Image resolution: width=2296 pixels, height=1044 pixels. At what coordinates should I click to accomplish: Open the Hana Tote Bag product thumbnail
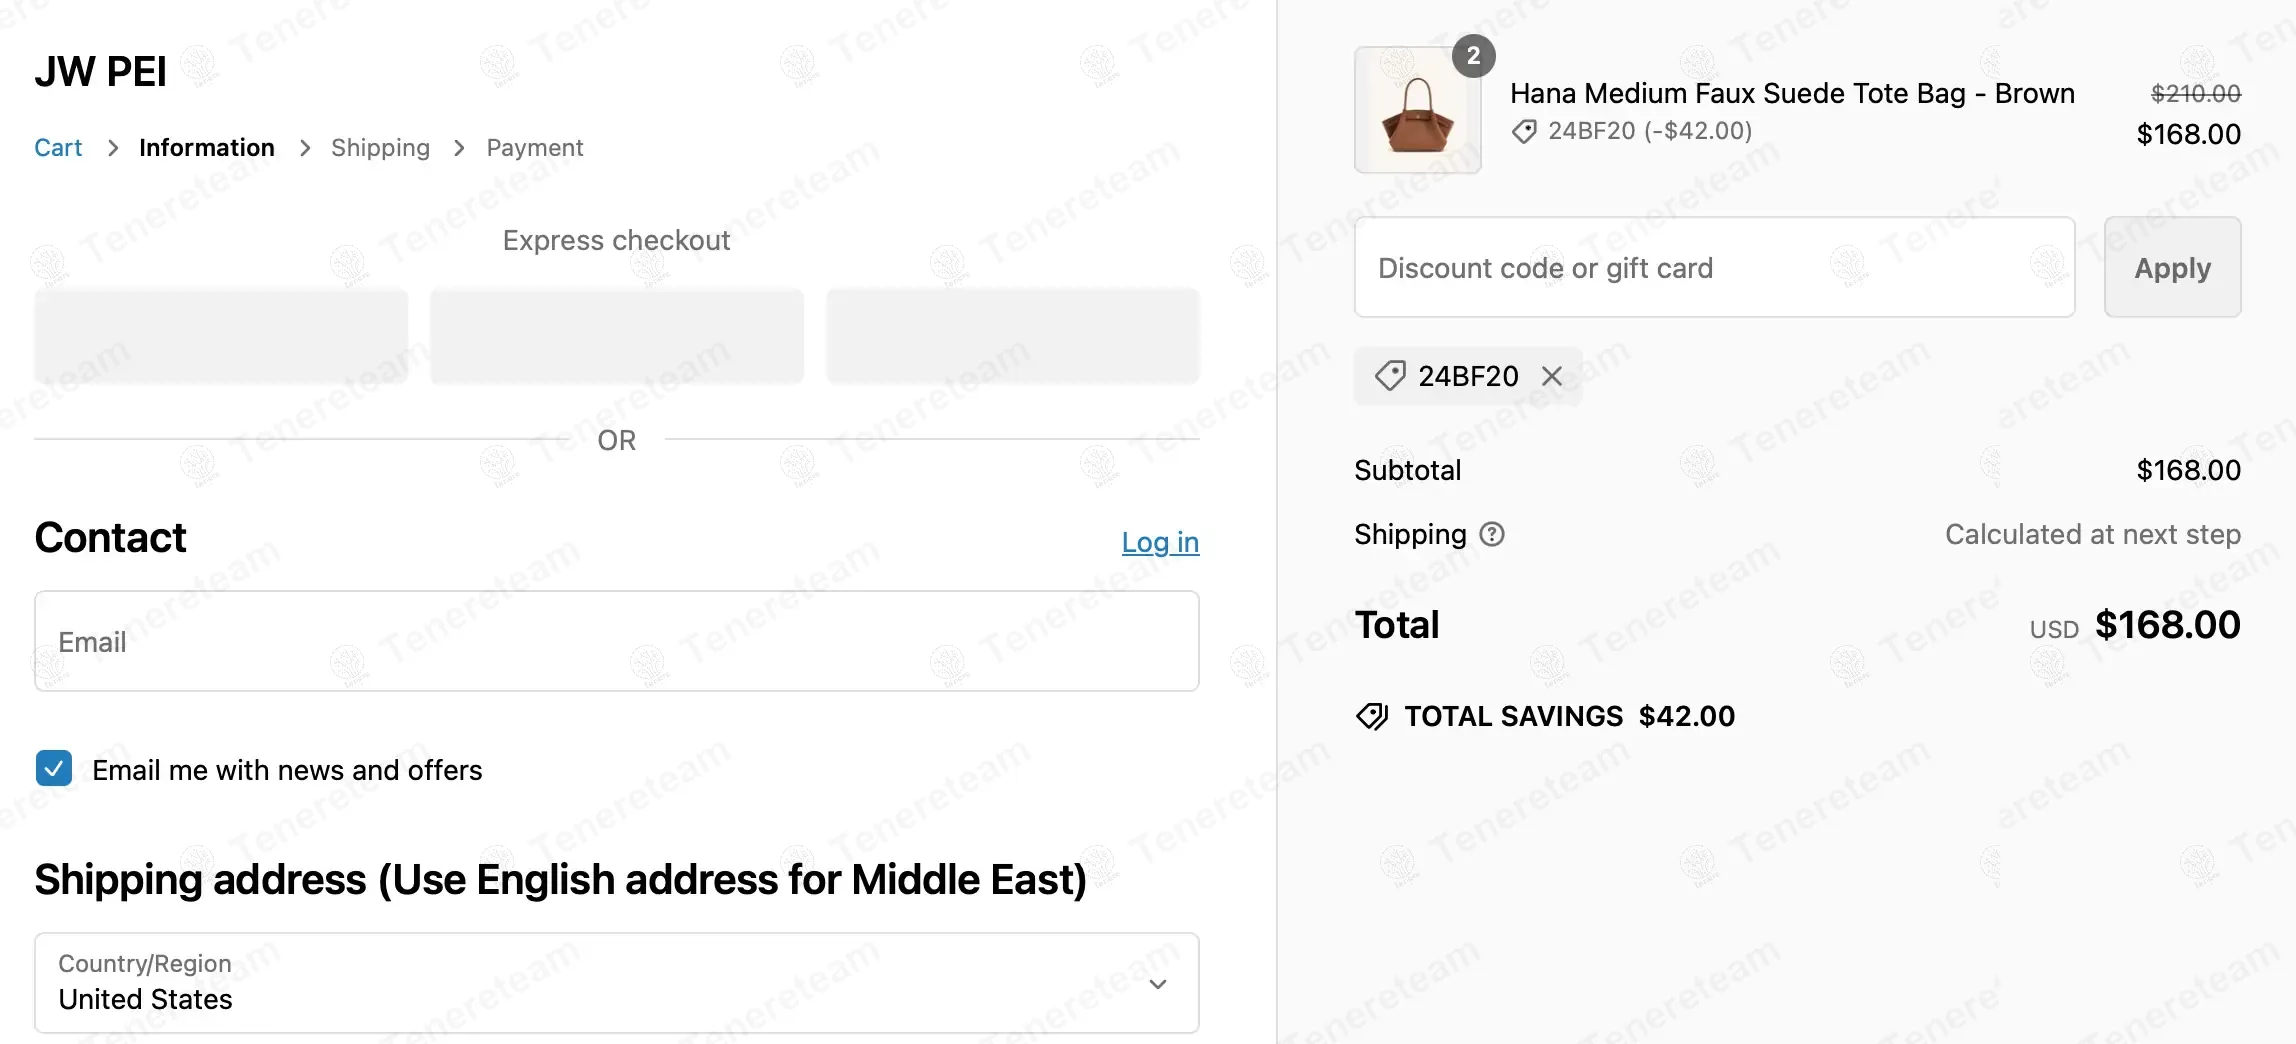coord(1417,110)
